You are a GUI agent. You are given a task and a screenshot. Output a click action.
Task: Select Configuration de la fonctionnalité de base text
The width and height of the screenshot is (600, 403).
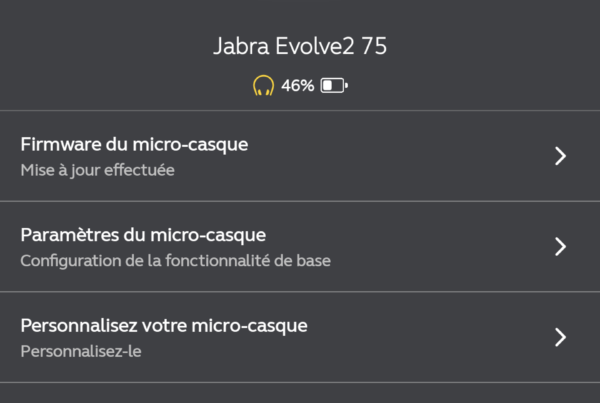(176, 261)
